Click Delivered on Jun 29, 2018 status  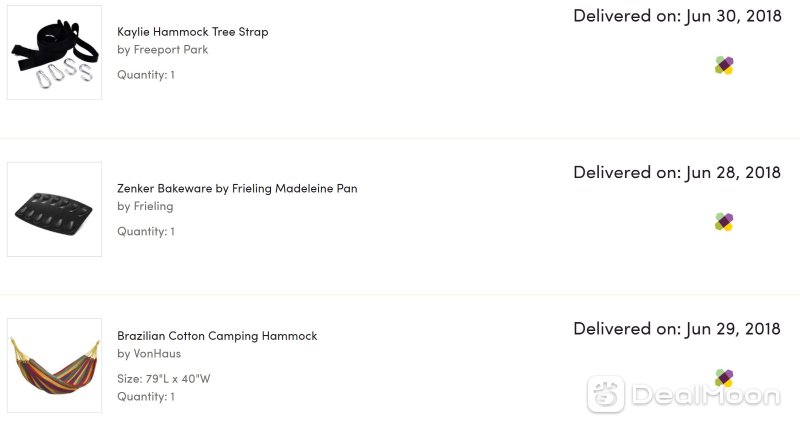pyautogui.click(x=677, y=329)
